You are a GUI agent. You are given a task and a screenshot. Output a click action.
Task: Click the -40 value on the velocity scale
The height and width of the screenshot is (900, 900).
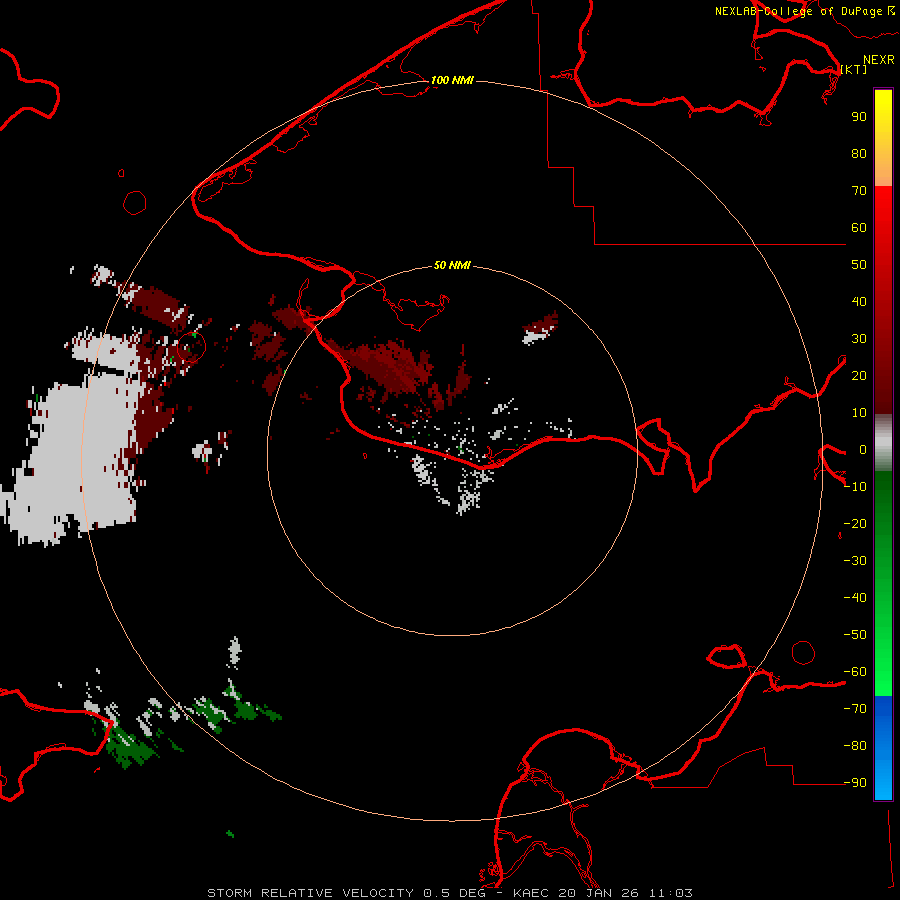point(855,598)
